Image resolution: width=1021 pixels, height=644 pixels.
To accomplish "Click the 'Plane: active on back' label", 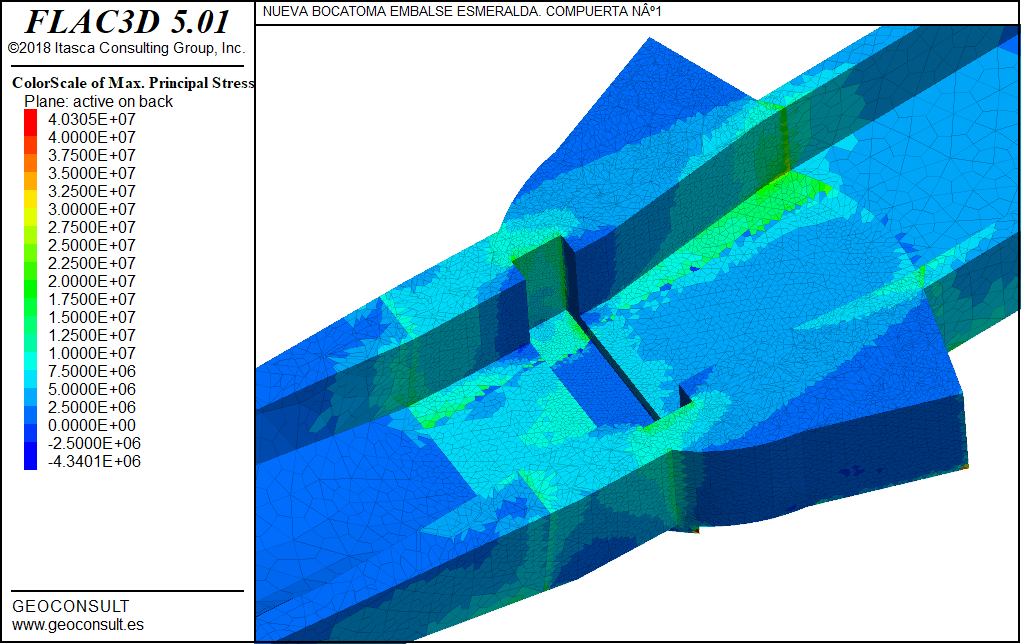I will click(98, 102).
